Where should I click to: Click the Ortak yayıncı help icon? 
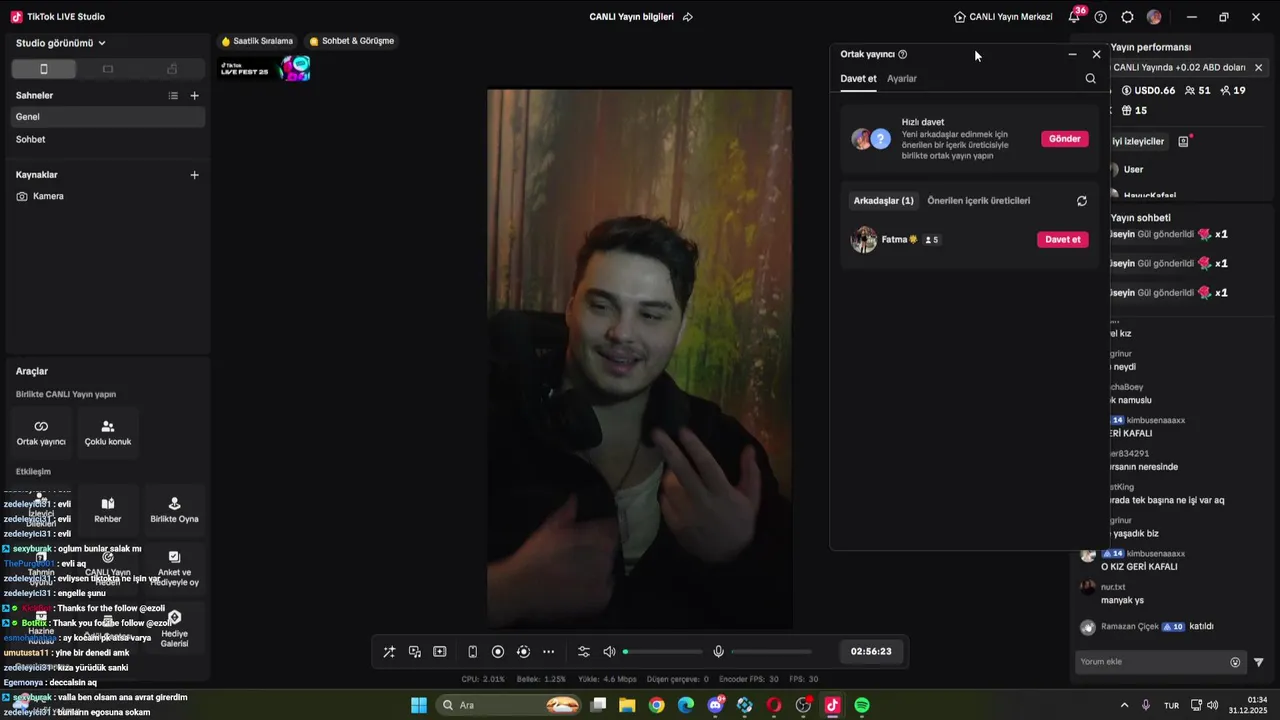pos(903,55)
